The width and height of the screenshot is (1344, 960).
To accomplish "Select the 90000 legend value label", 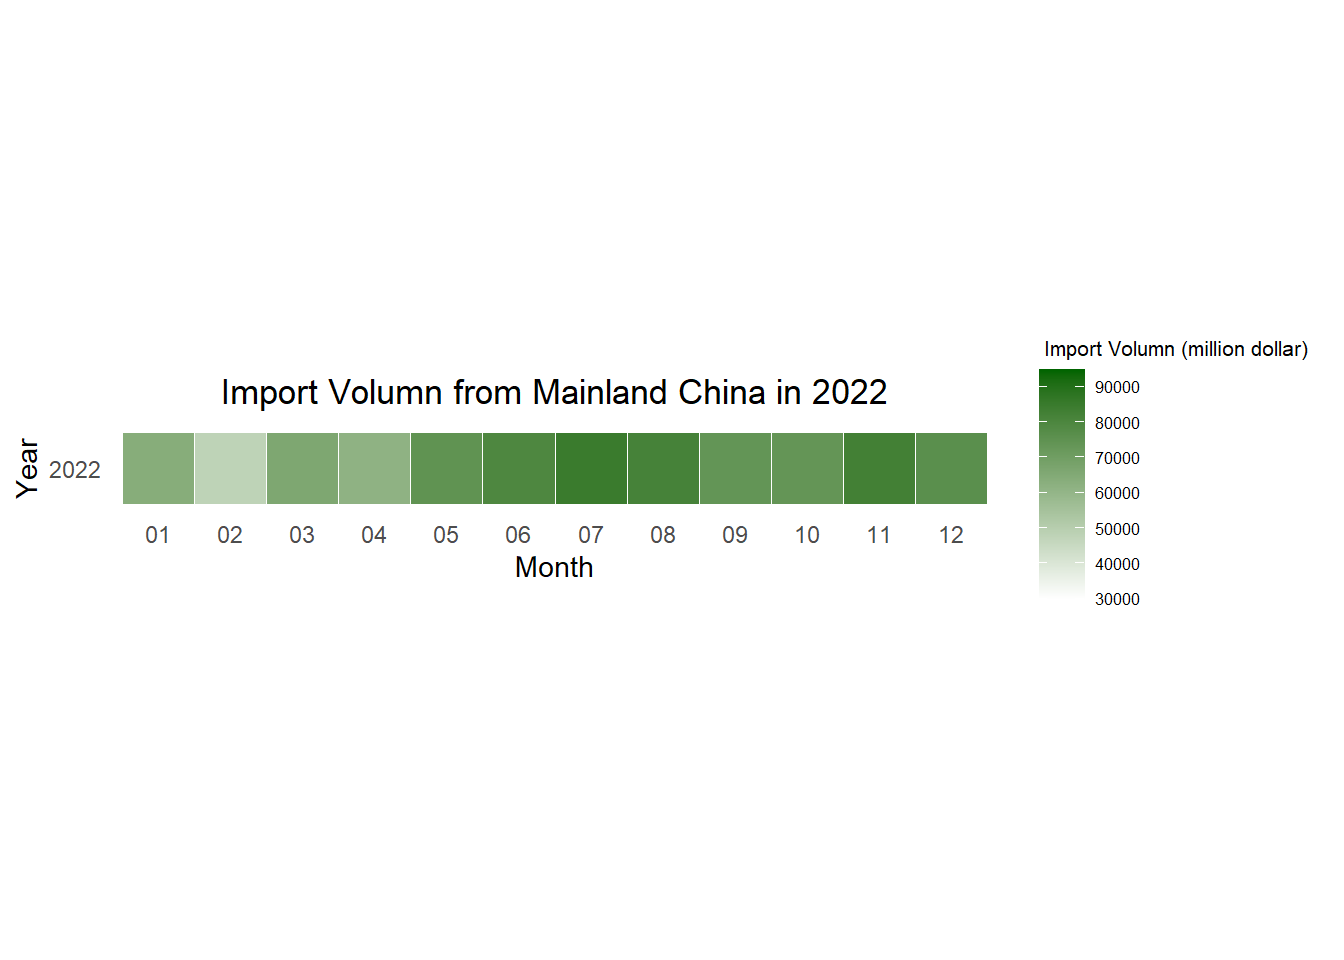I will (1117, 388).
